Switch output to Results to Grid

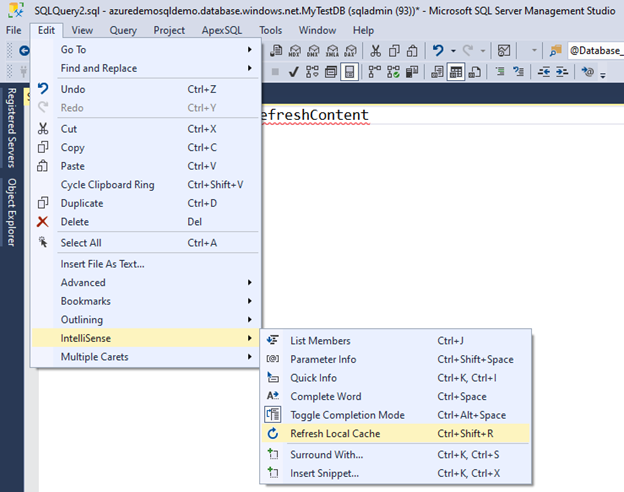[456, 72]
